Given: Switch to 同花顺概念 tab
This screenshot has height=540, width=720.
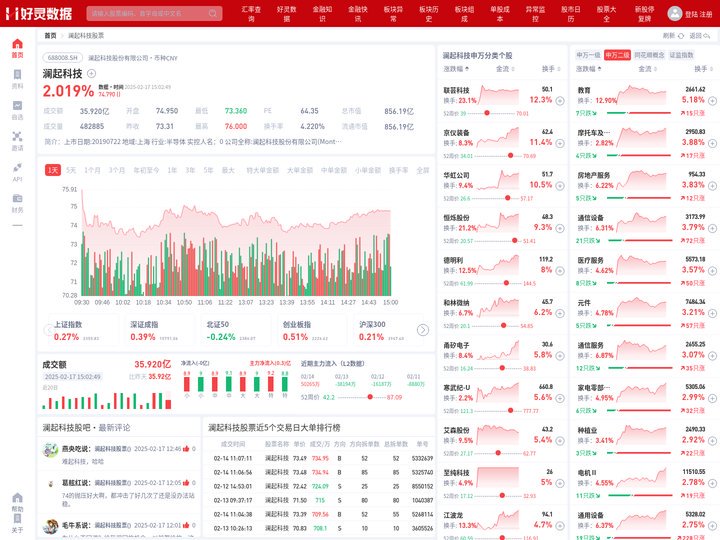Looking at the screenshot, I should point(649,55).
